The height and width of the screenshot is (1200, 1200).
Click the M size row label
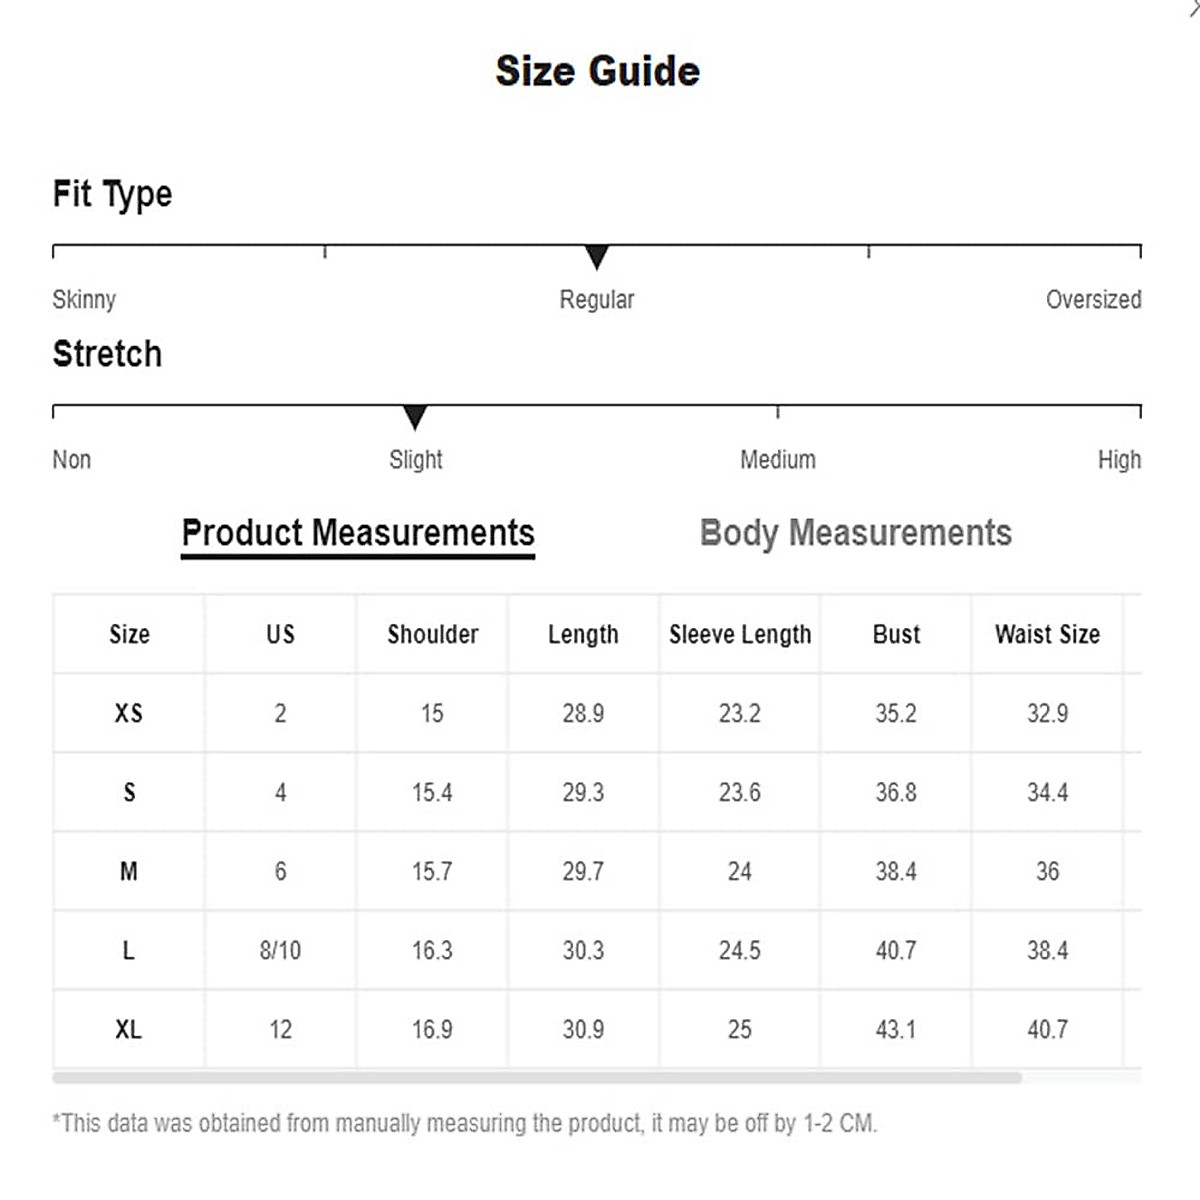(129, 871)
